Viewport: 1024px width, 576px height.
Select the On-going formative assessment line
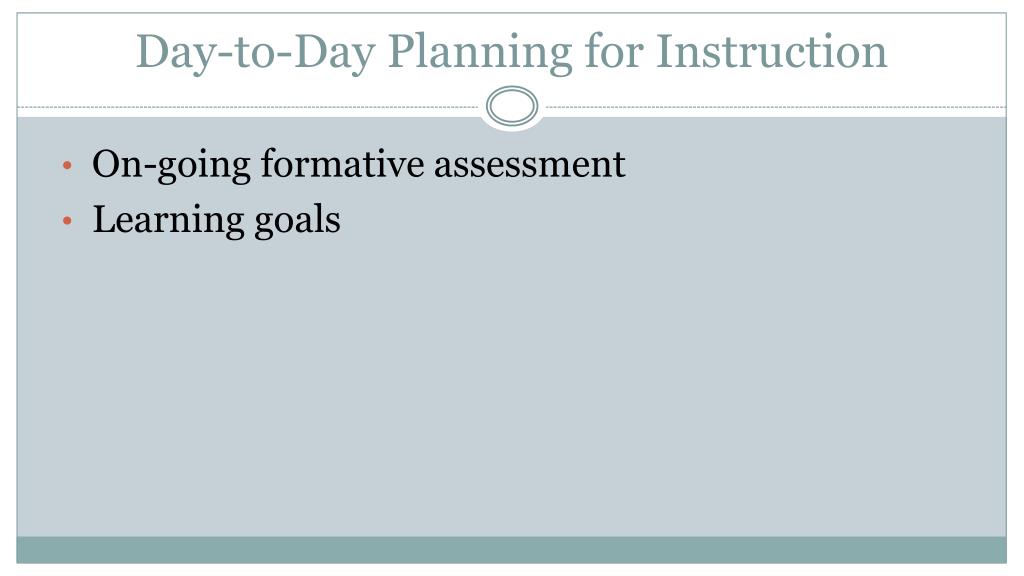pyautogui.click(x=359, y=165)
